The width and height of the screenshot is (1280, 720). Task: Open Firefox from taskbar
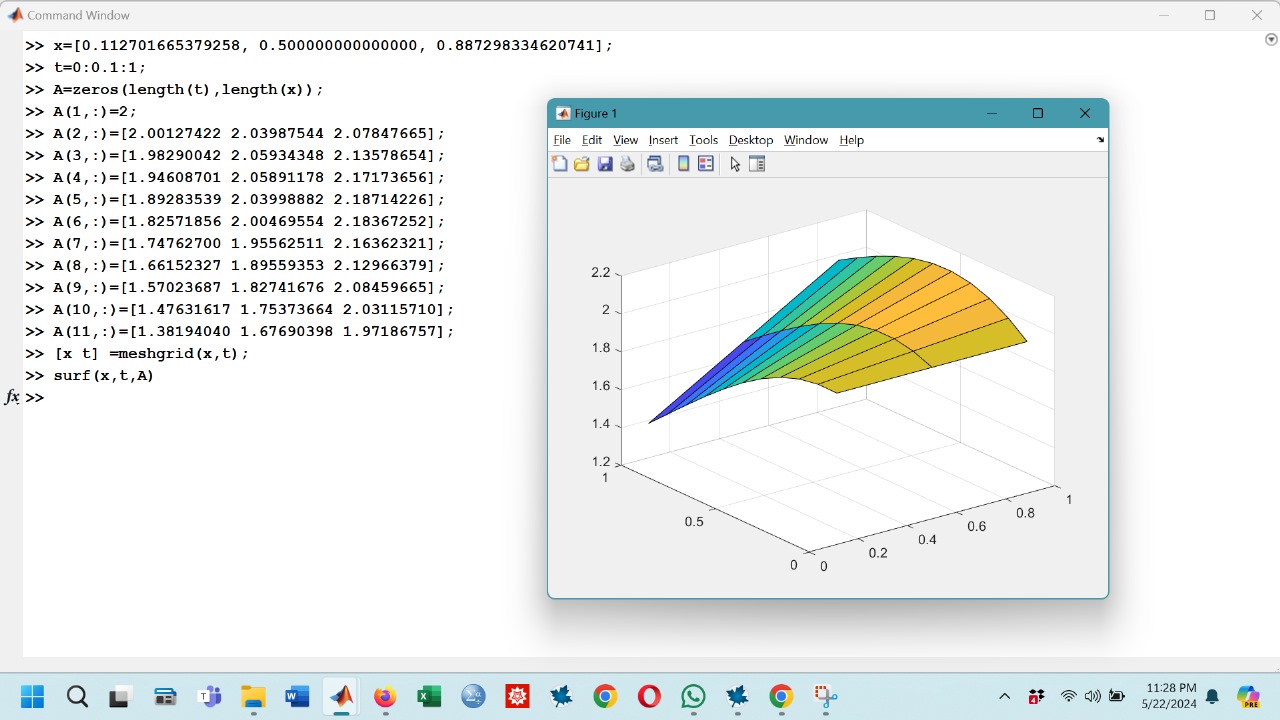click(x=385, y=696)
